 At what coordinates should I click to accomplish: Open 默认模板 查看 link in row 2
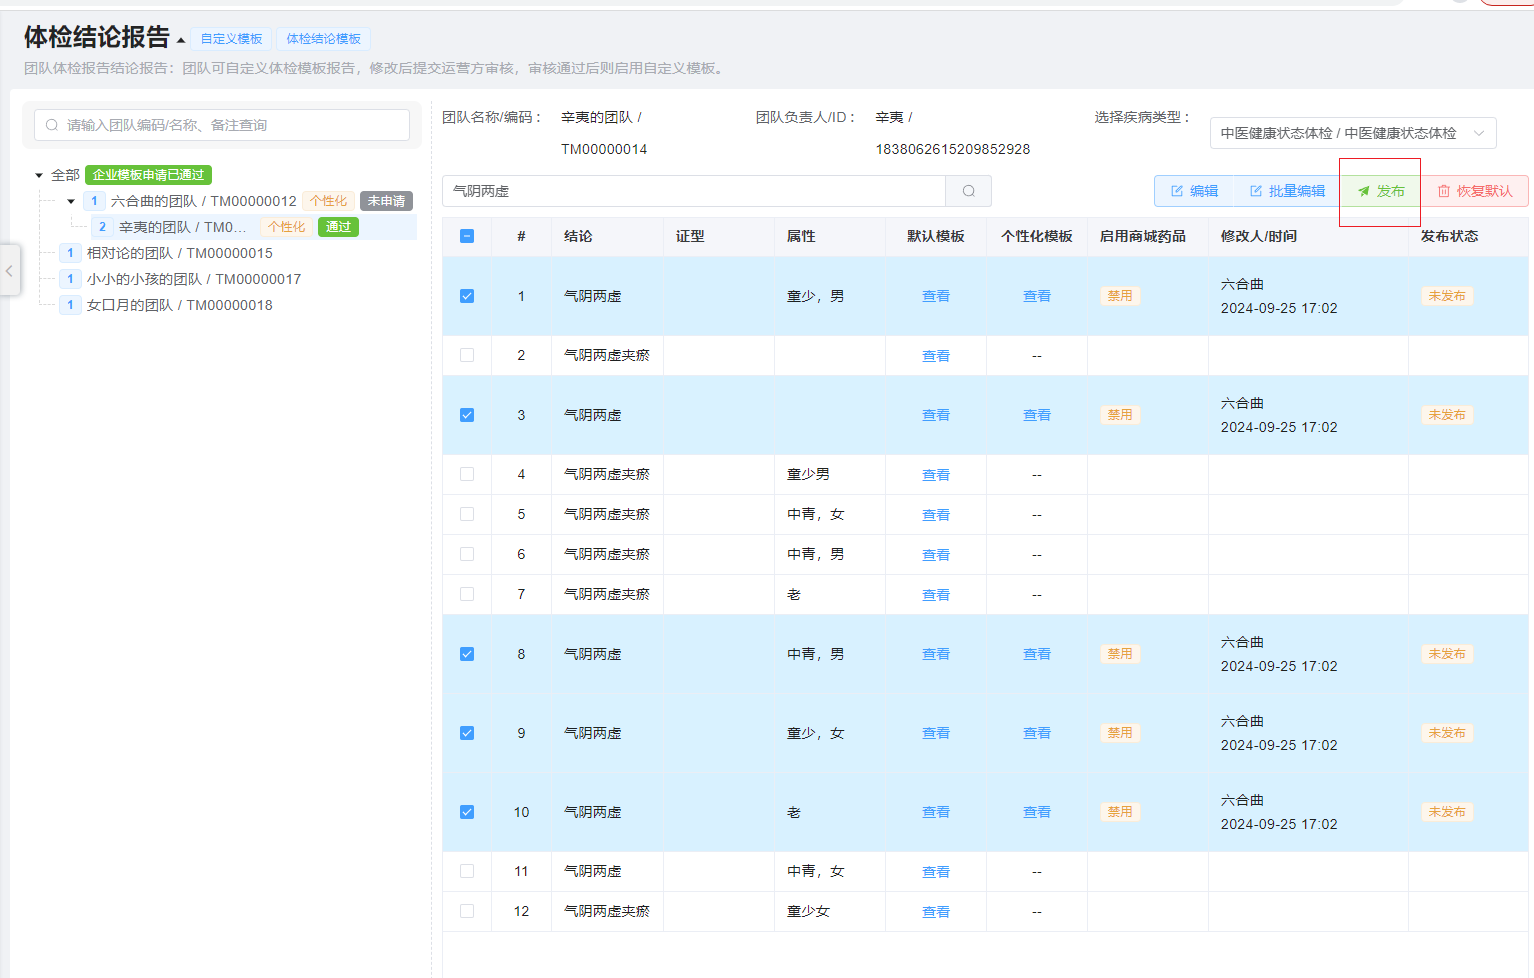936,356
